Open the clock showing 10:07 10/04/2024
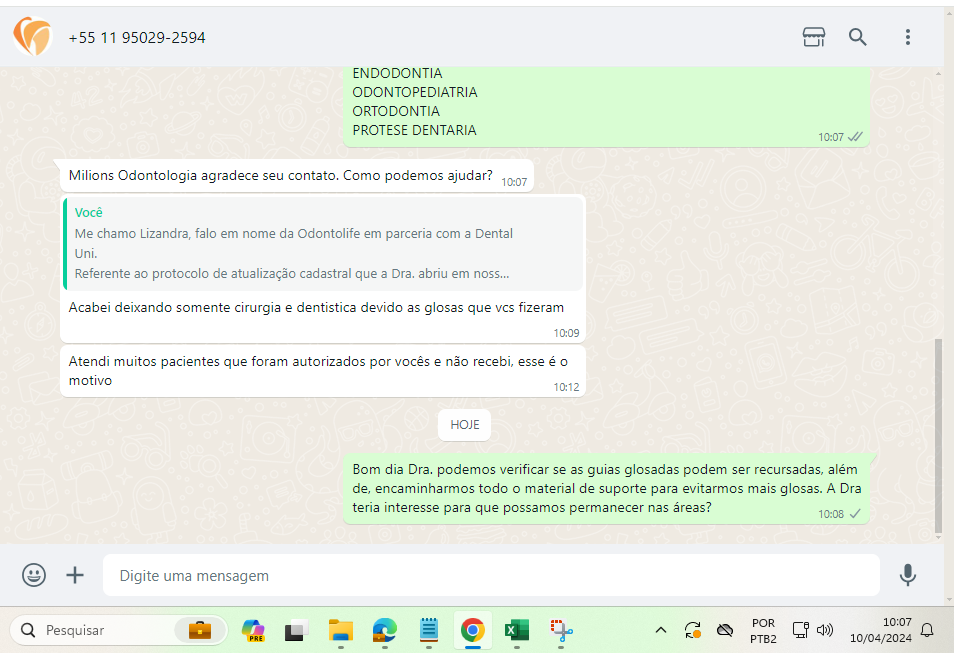Image resolution: width=954 pixels, height=653 pixels. [880, 630]
